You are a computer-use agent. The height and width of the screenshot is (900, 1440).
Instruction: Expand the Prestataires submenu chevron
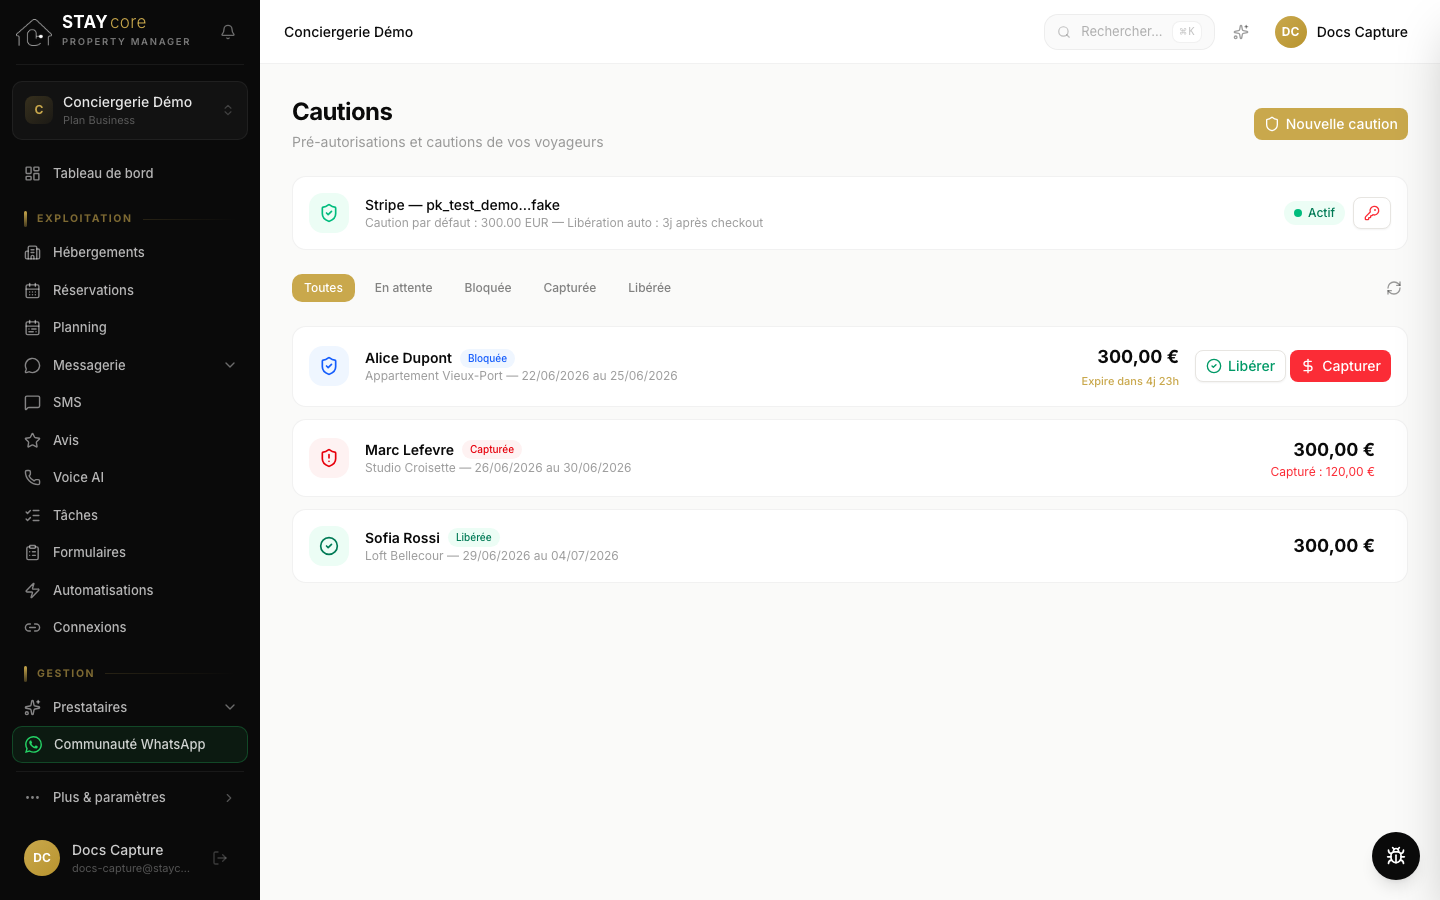tap(230, 708)
